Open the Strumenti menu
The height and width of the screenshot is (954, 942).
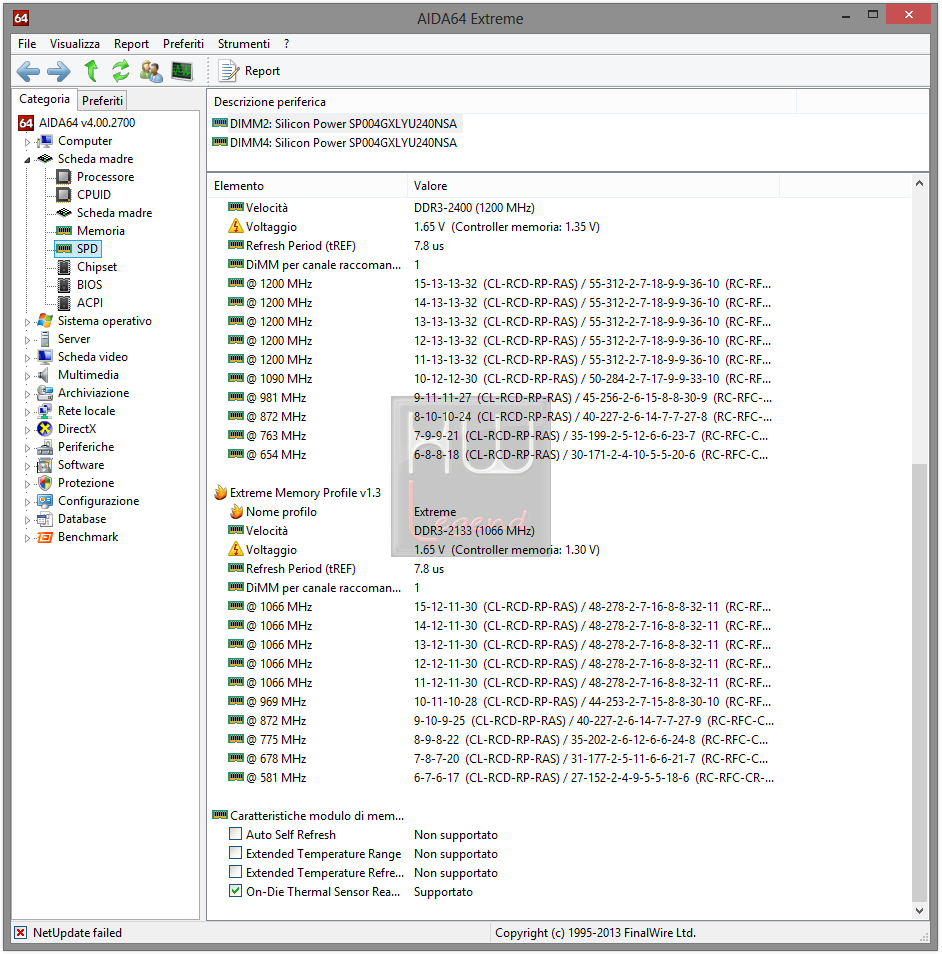[x=243, y=44]
